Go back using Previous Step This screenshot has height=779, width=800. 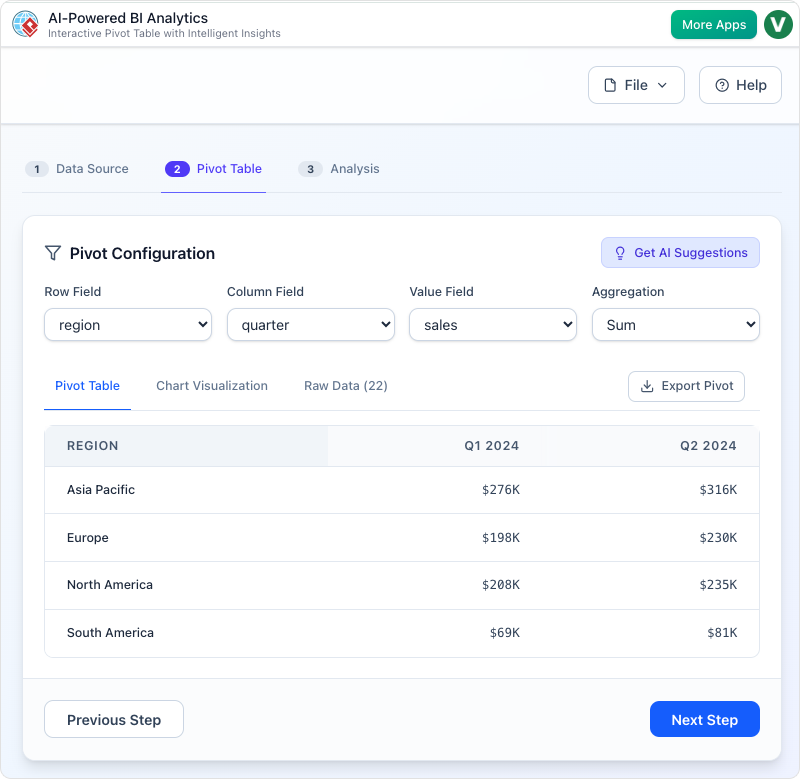pyautogui.click(x=113, y=719)
